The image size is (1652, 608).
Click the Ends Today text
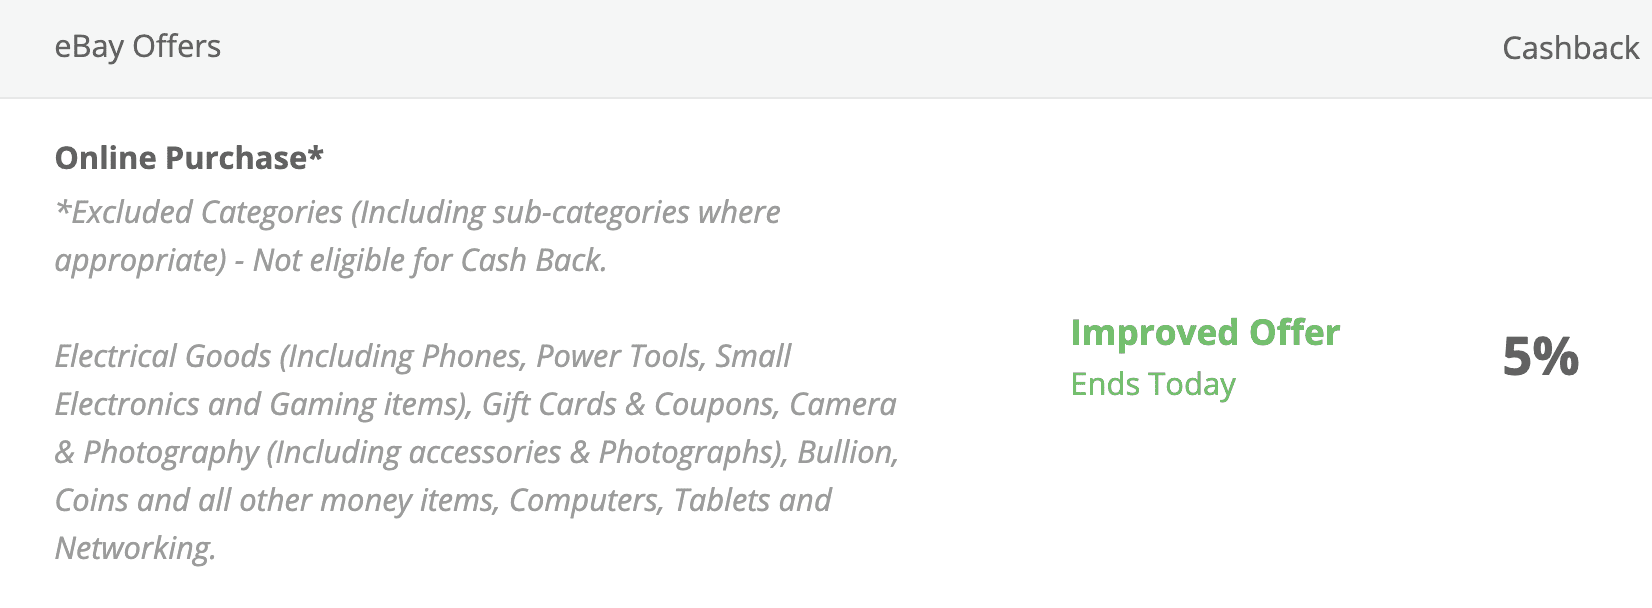[1153, 384]
